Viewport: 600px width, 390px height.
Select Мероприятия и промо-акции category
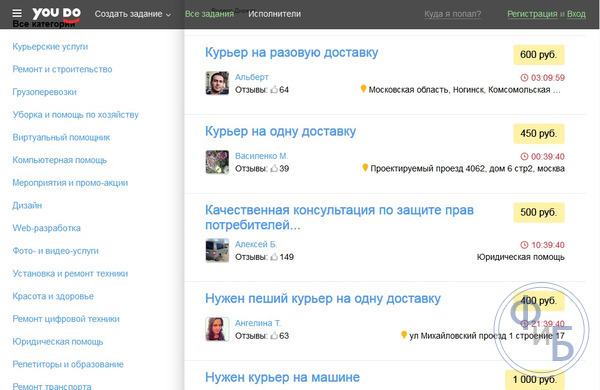[70, 183]
